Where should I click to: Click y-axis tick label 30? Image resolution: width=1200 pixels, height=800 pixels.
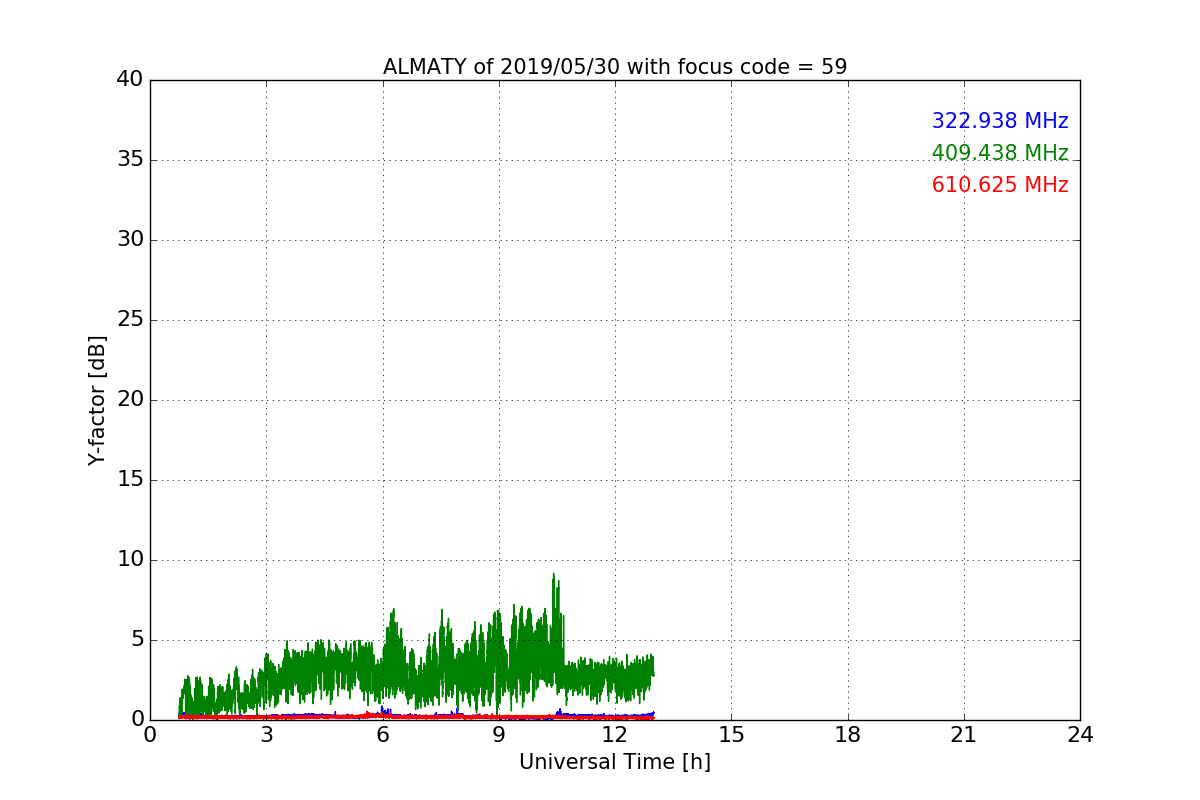point(129,240)
